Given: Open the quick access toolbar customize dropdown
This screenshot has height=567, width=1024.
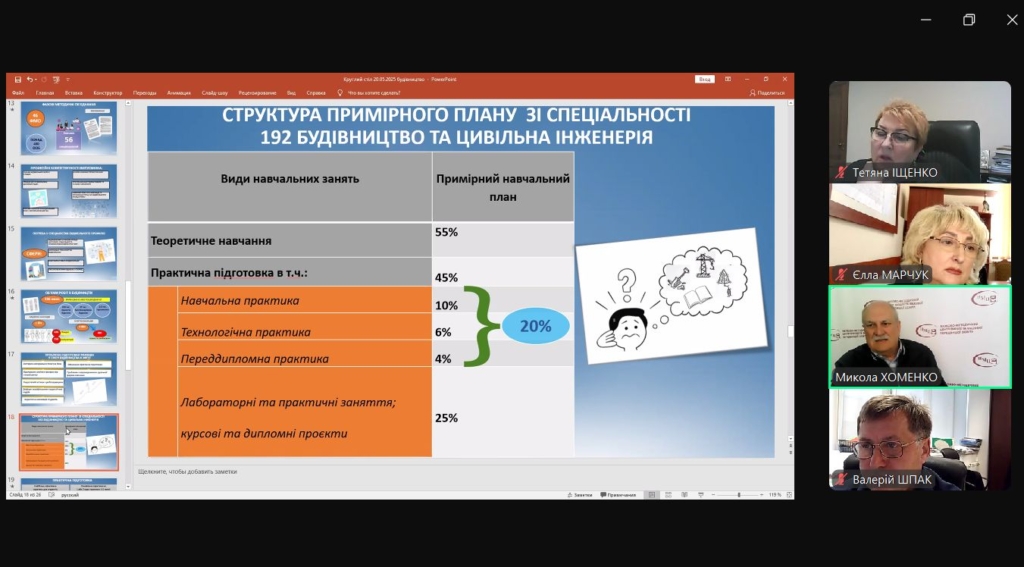Looking at the screenshot, I should [67, 79].
